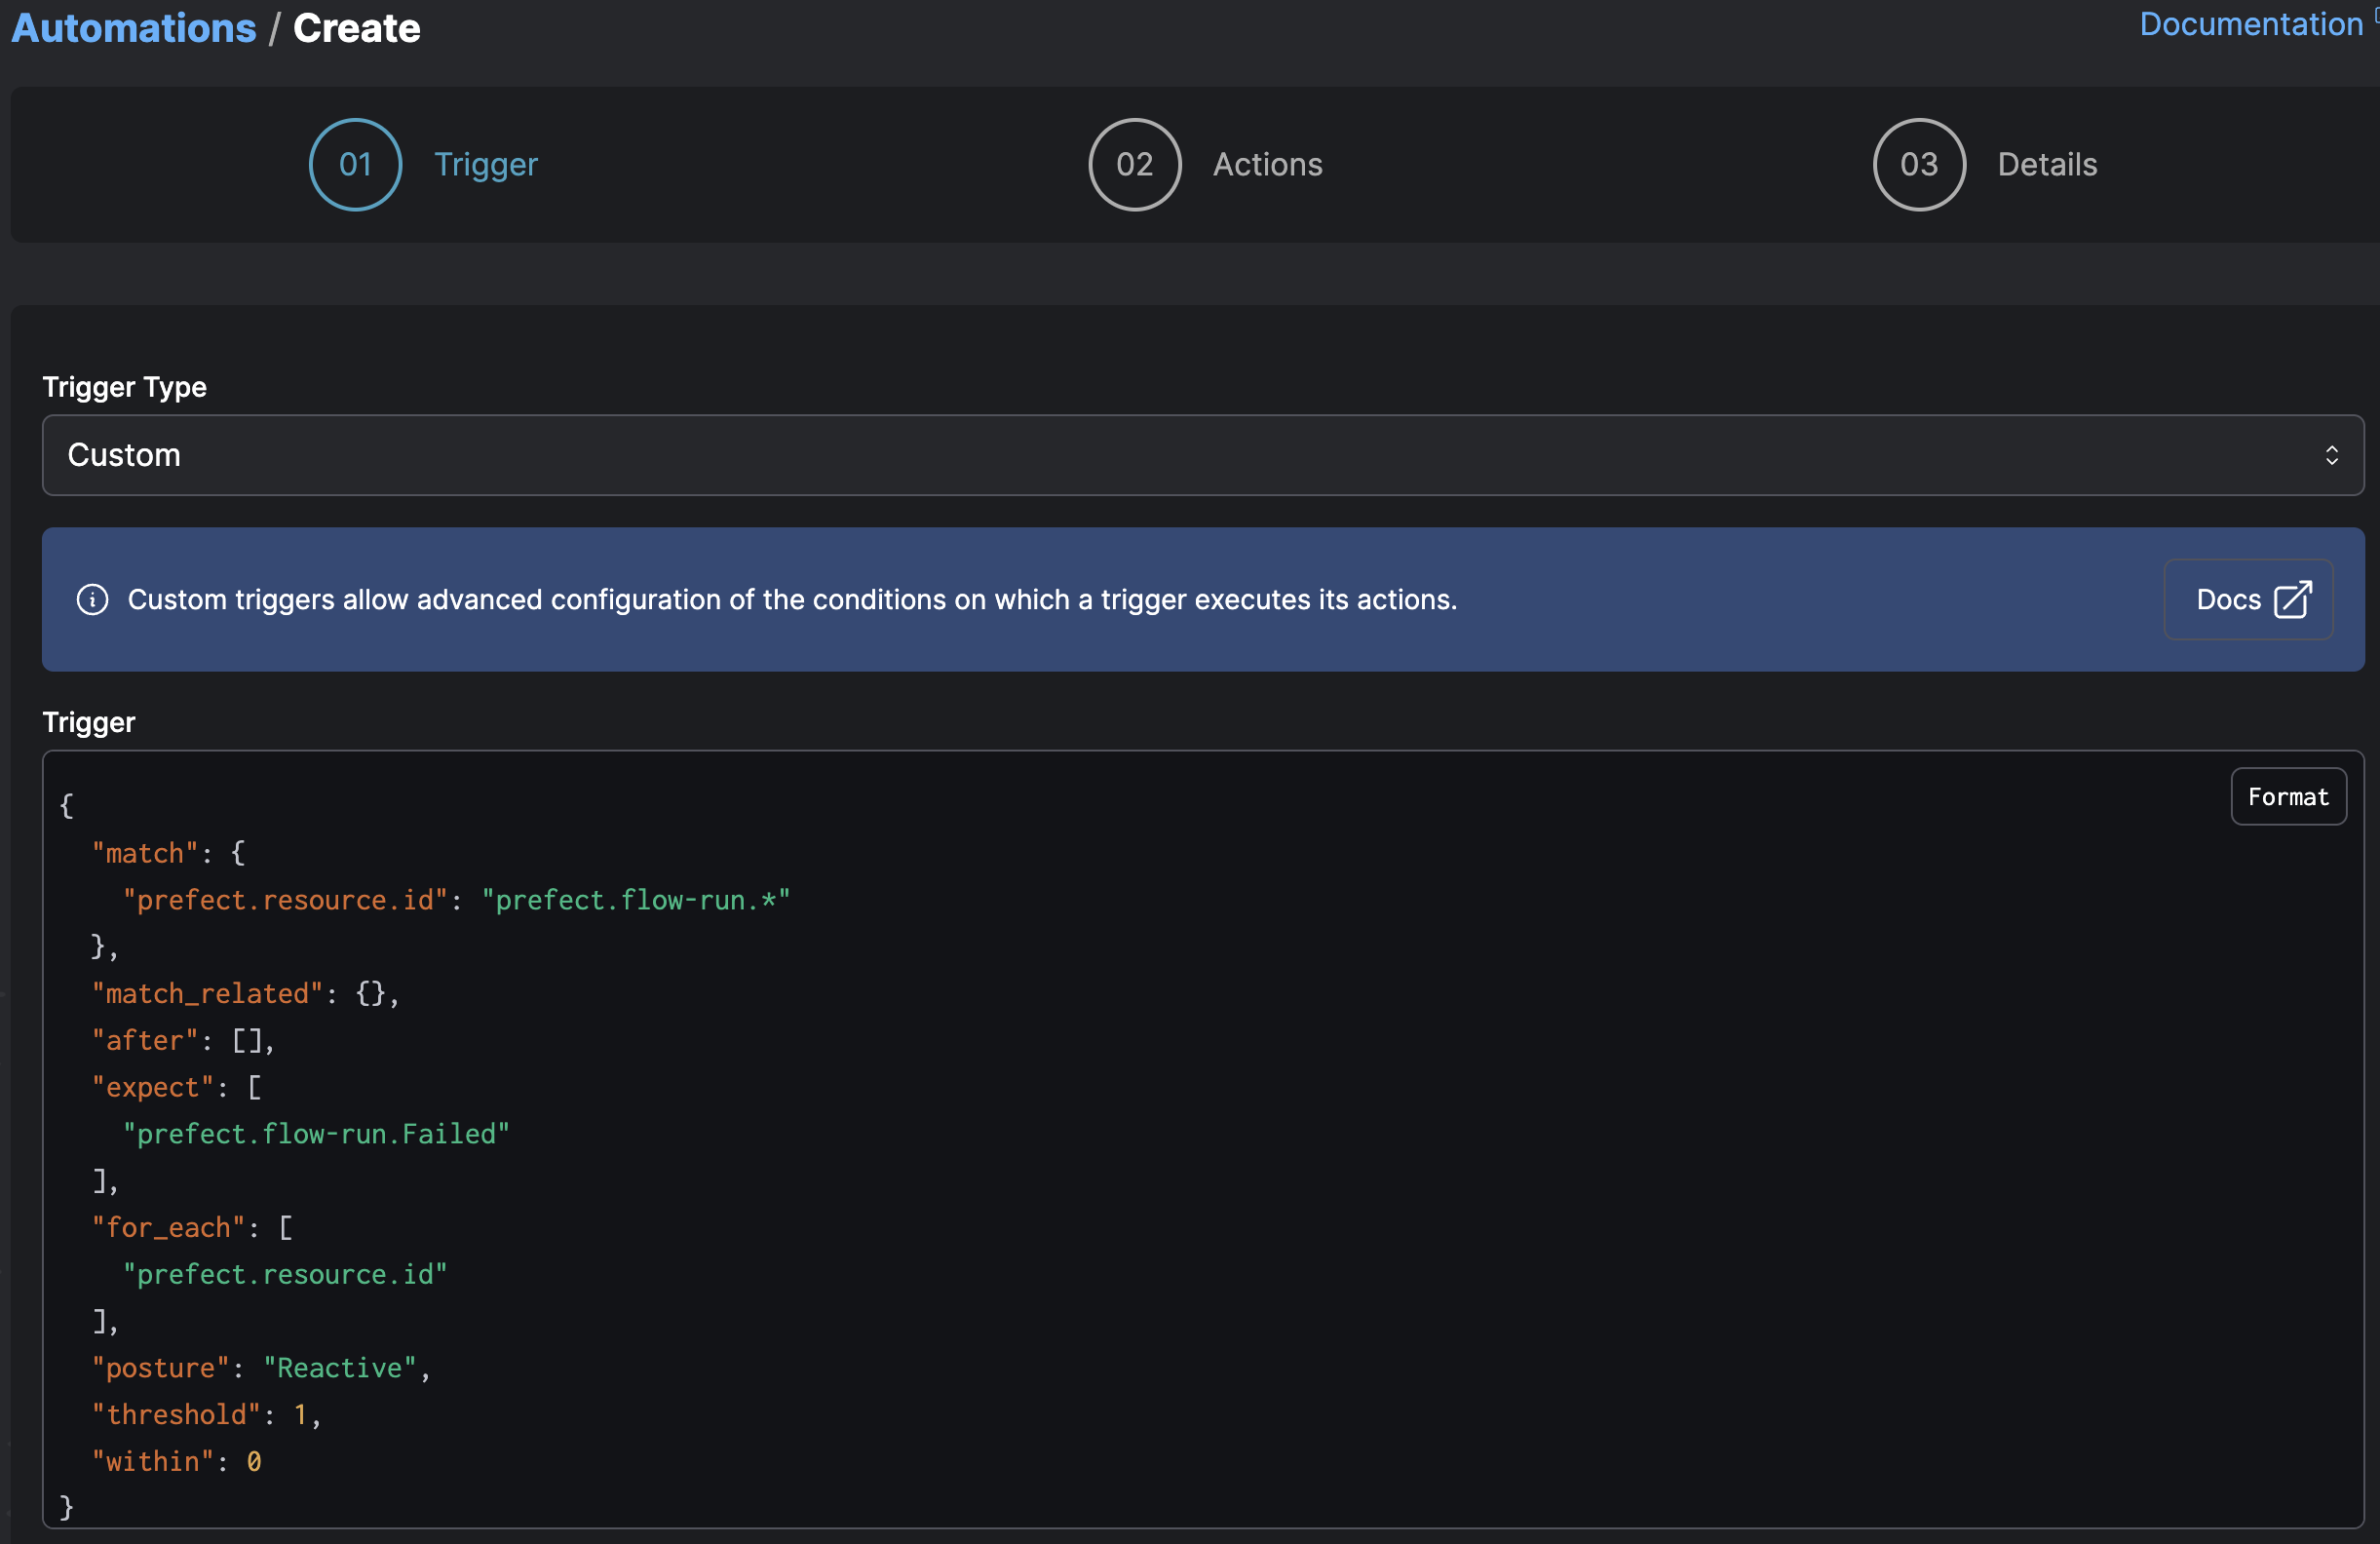
Task: Click the "prefect.resource.id" value under for_each
Action: tap(285, 1274)
